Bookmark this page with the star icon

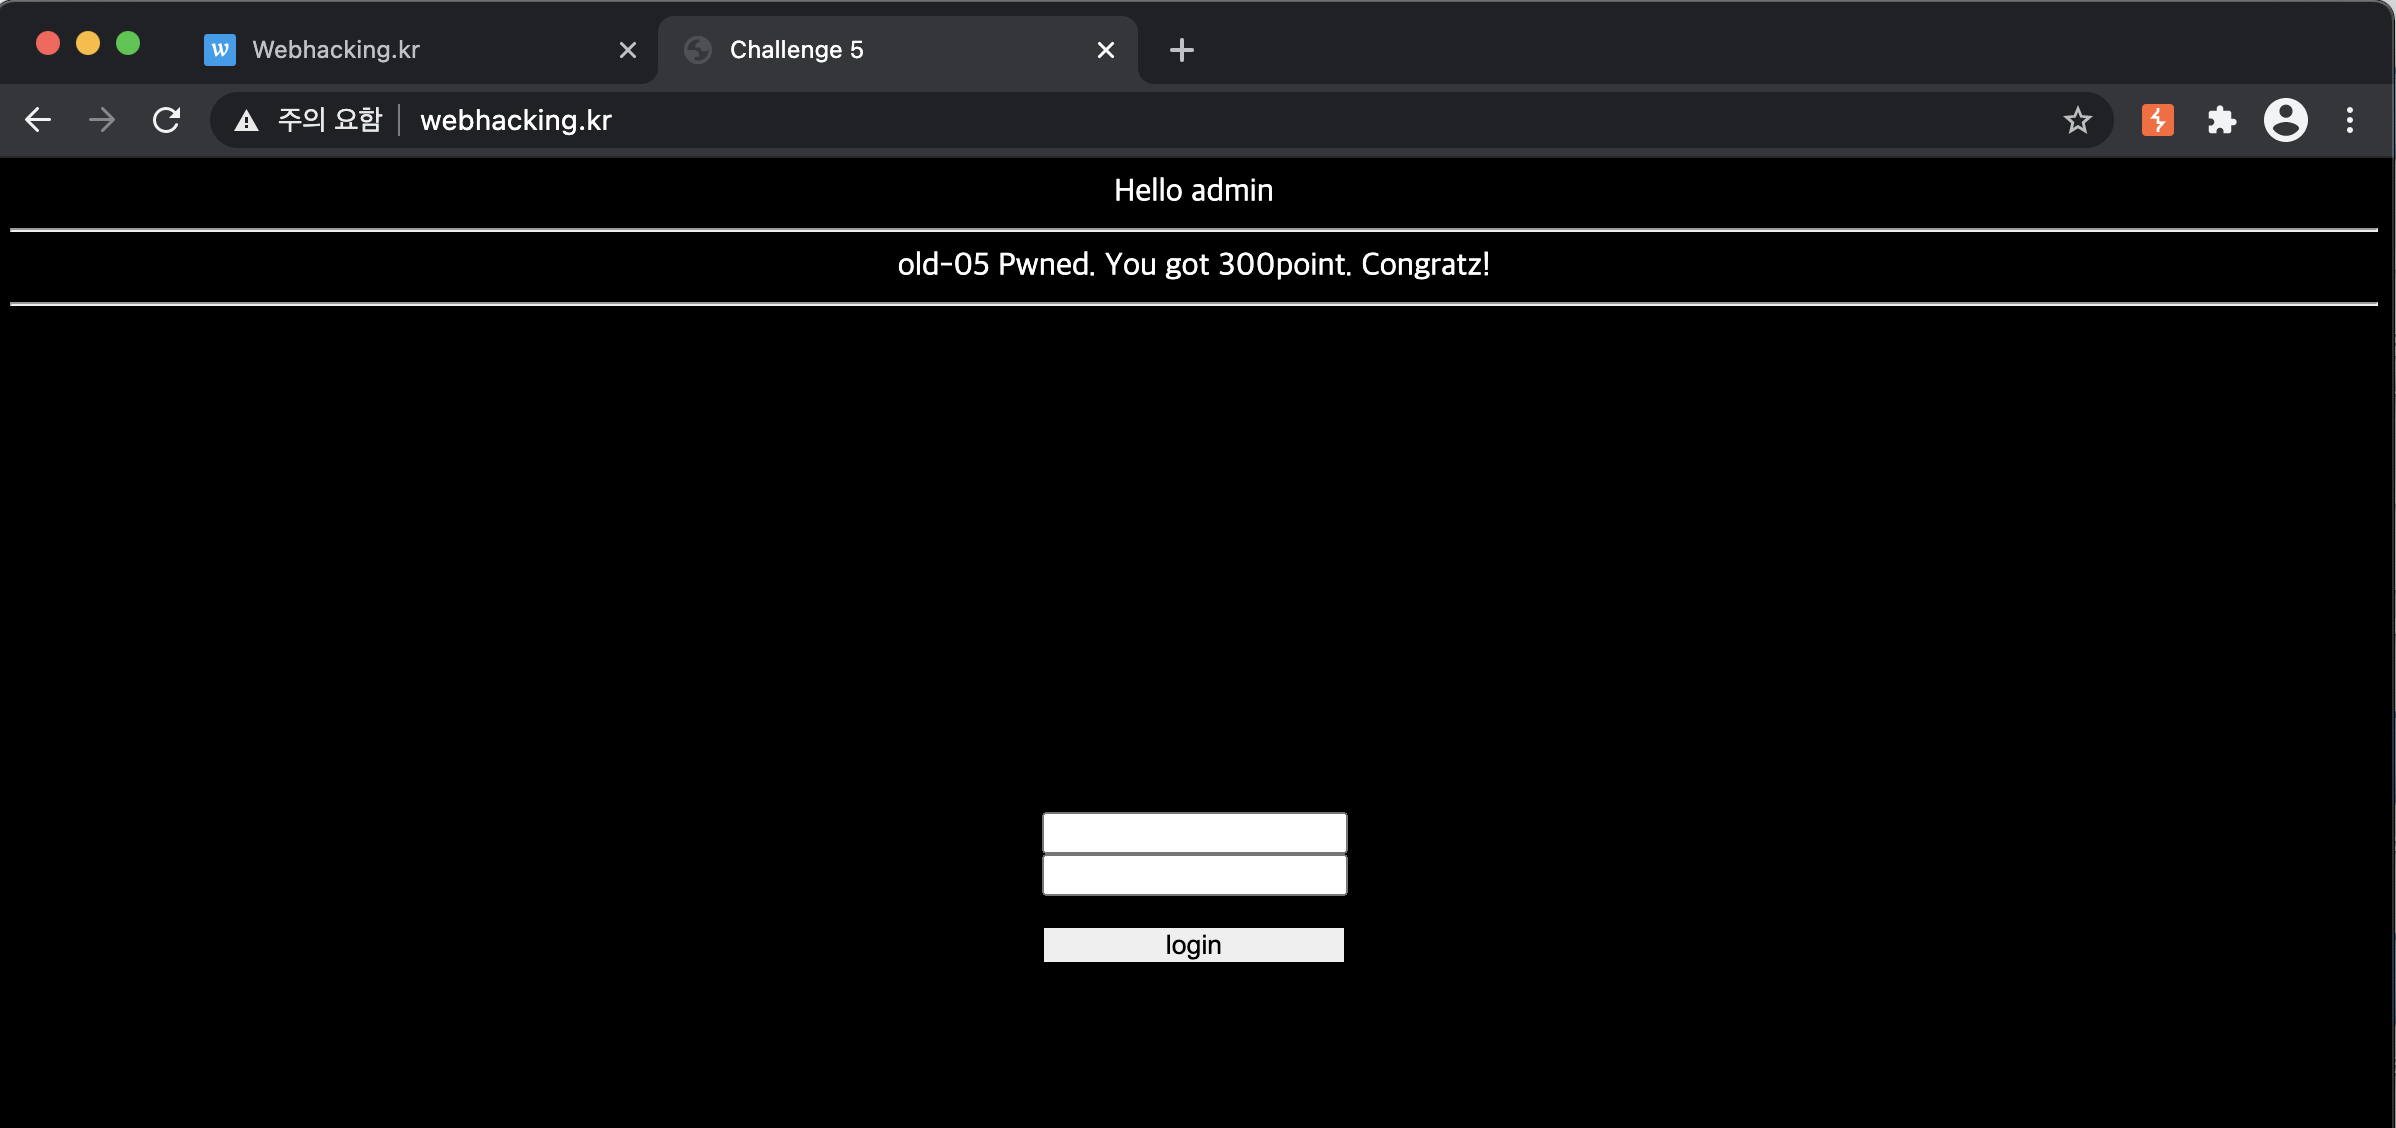(x=2077, y=120)
